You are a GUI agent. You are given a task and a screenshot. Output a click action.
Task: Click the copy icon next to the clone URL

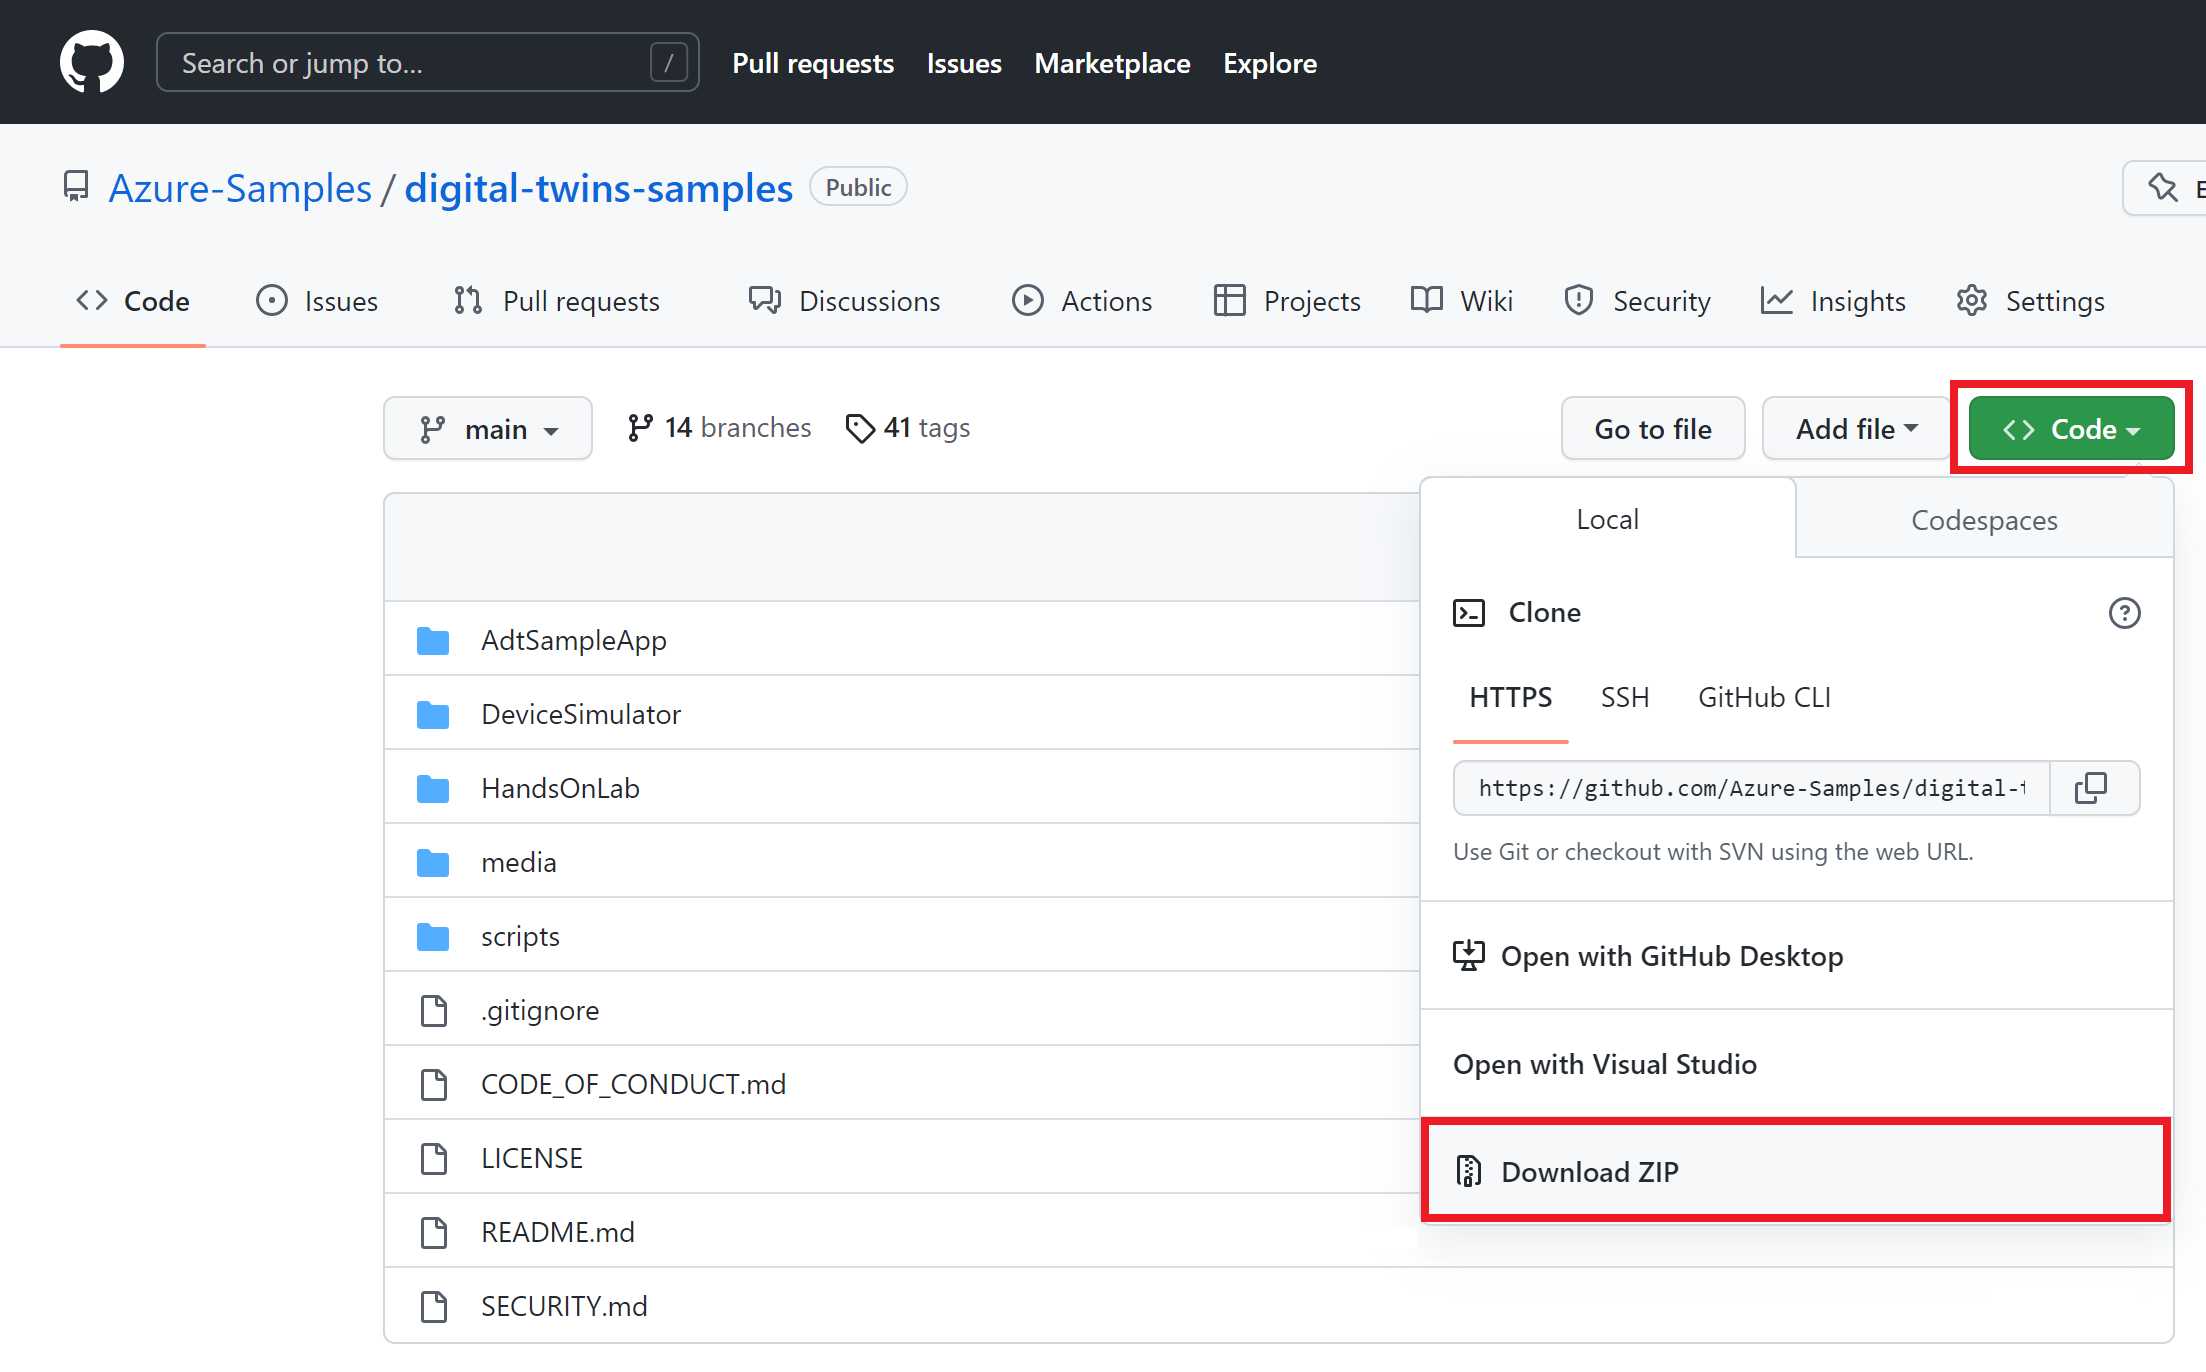(x=2092, y=788)
